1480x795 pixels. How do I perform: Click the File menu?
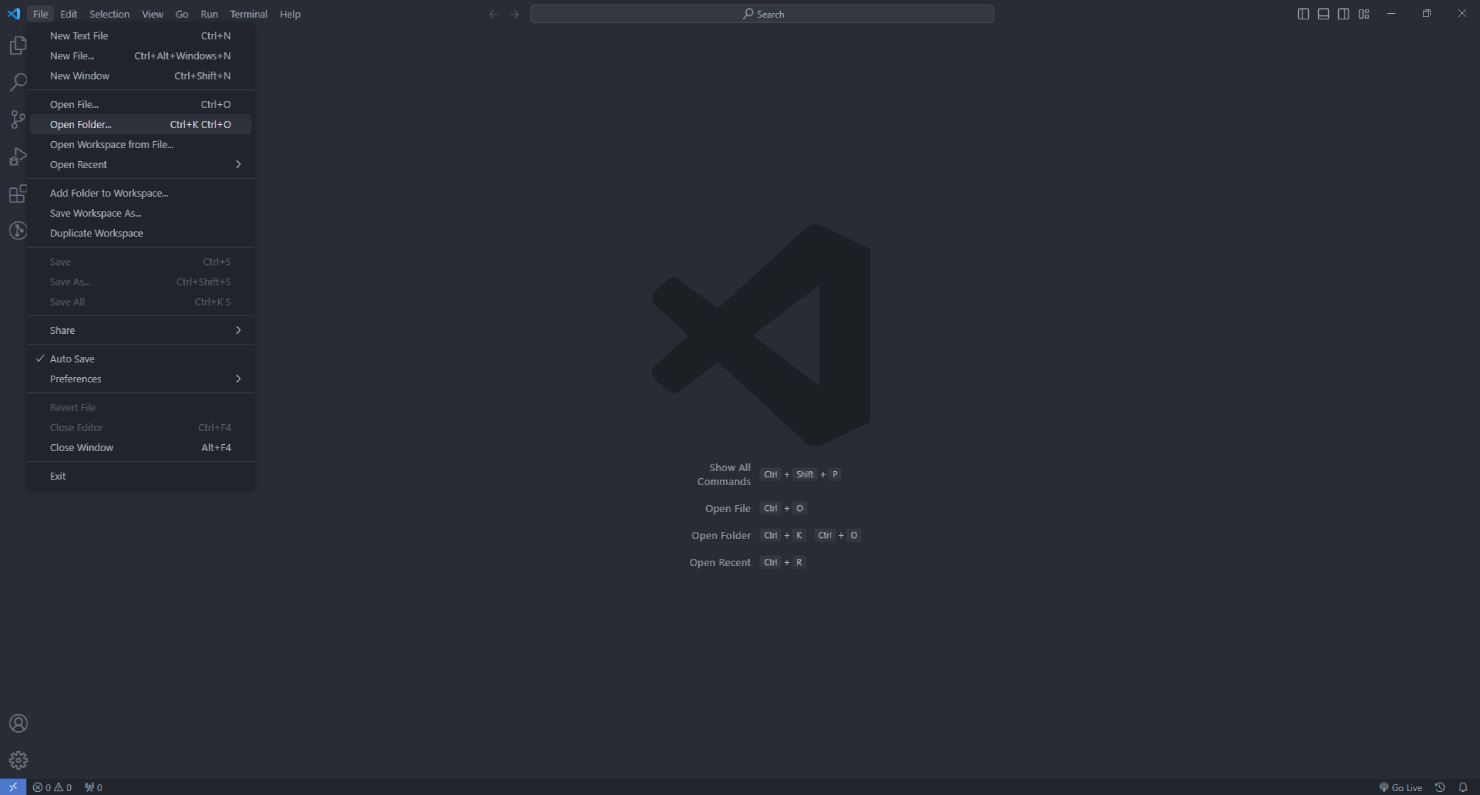tap(40, 14)
